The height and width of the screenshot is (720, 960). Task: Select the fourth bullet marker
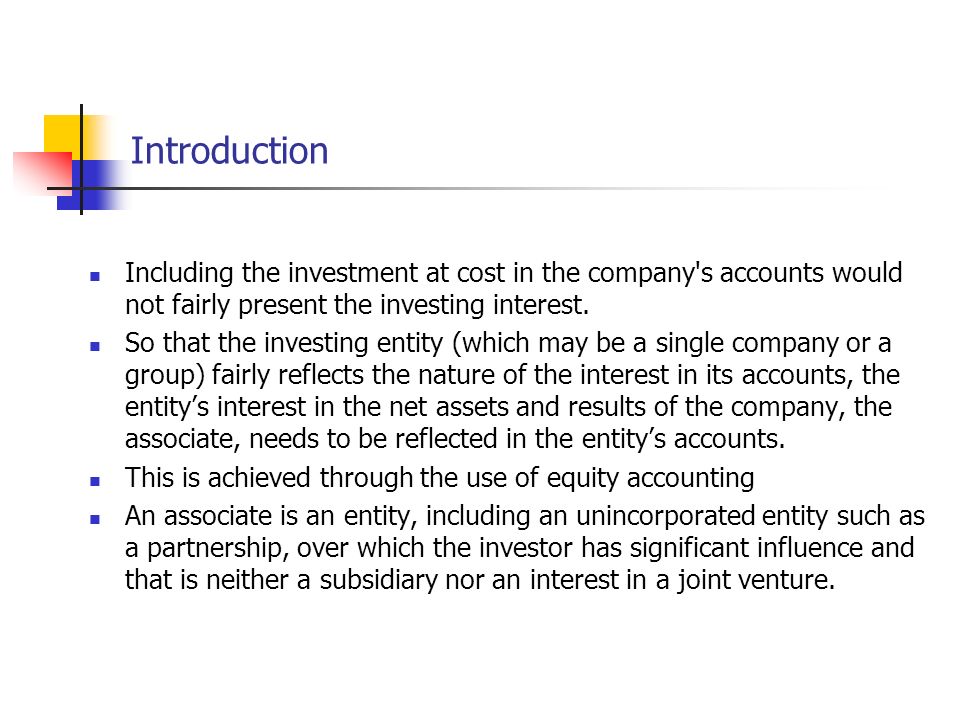(x=95, y=520)
